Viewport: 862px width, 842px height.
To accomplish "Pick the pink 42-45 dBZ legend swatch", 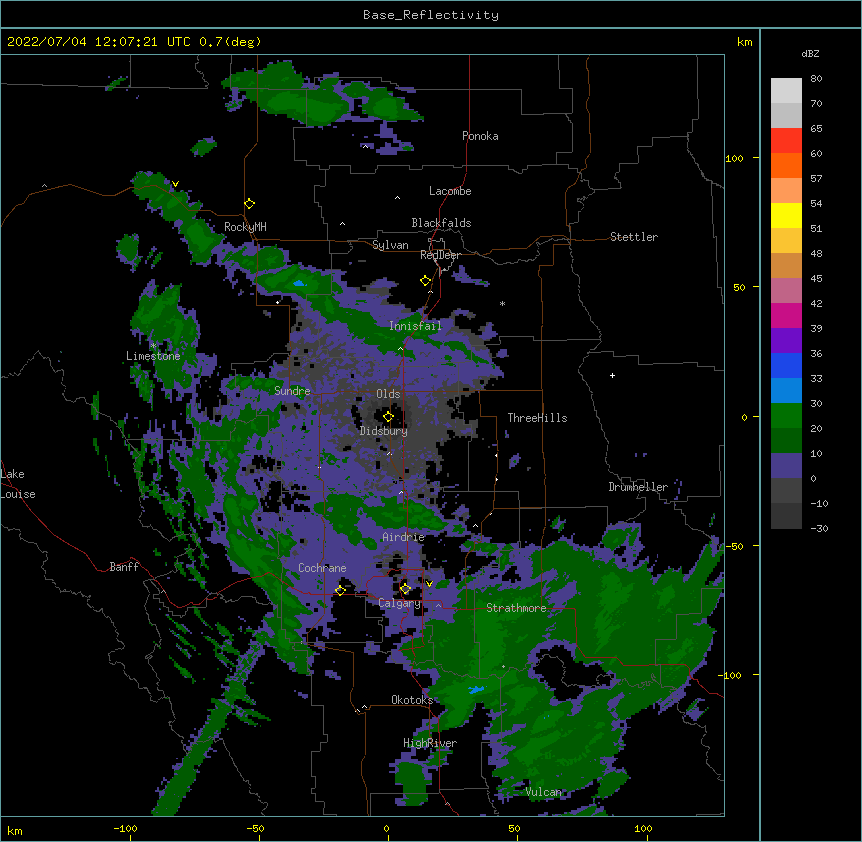I will point(786,291).
